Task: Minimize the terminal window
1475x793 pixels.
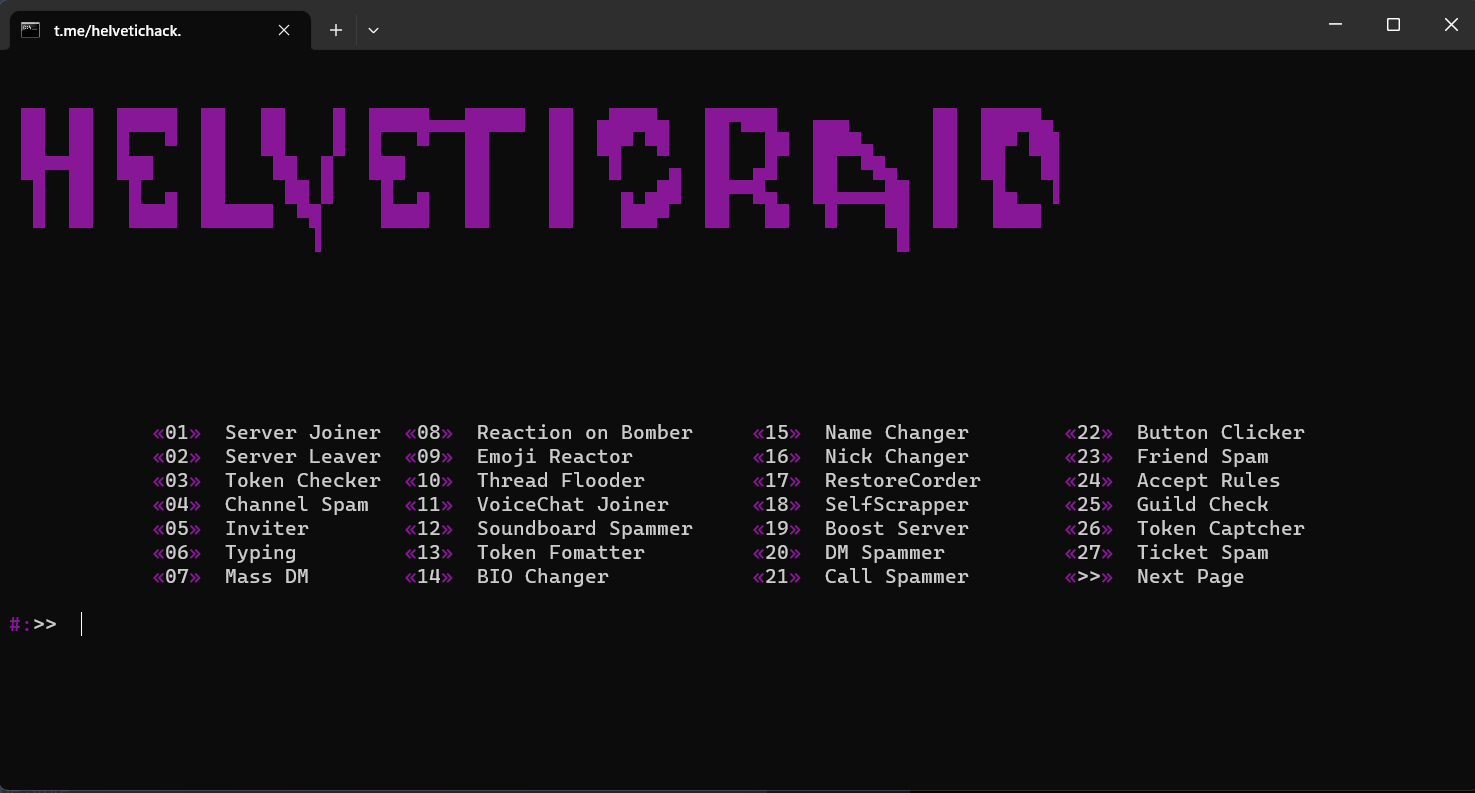Action: pos(1335,25)
